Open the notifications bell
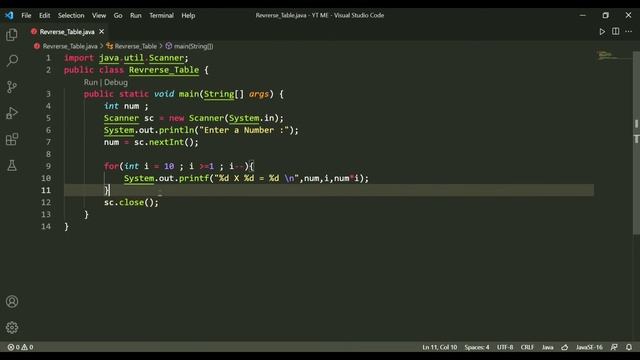 629,347
